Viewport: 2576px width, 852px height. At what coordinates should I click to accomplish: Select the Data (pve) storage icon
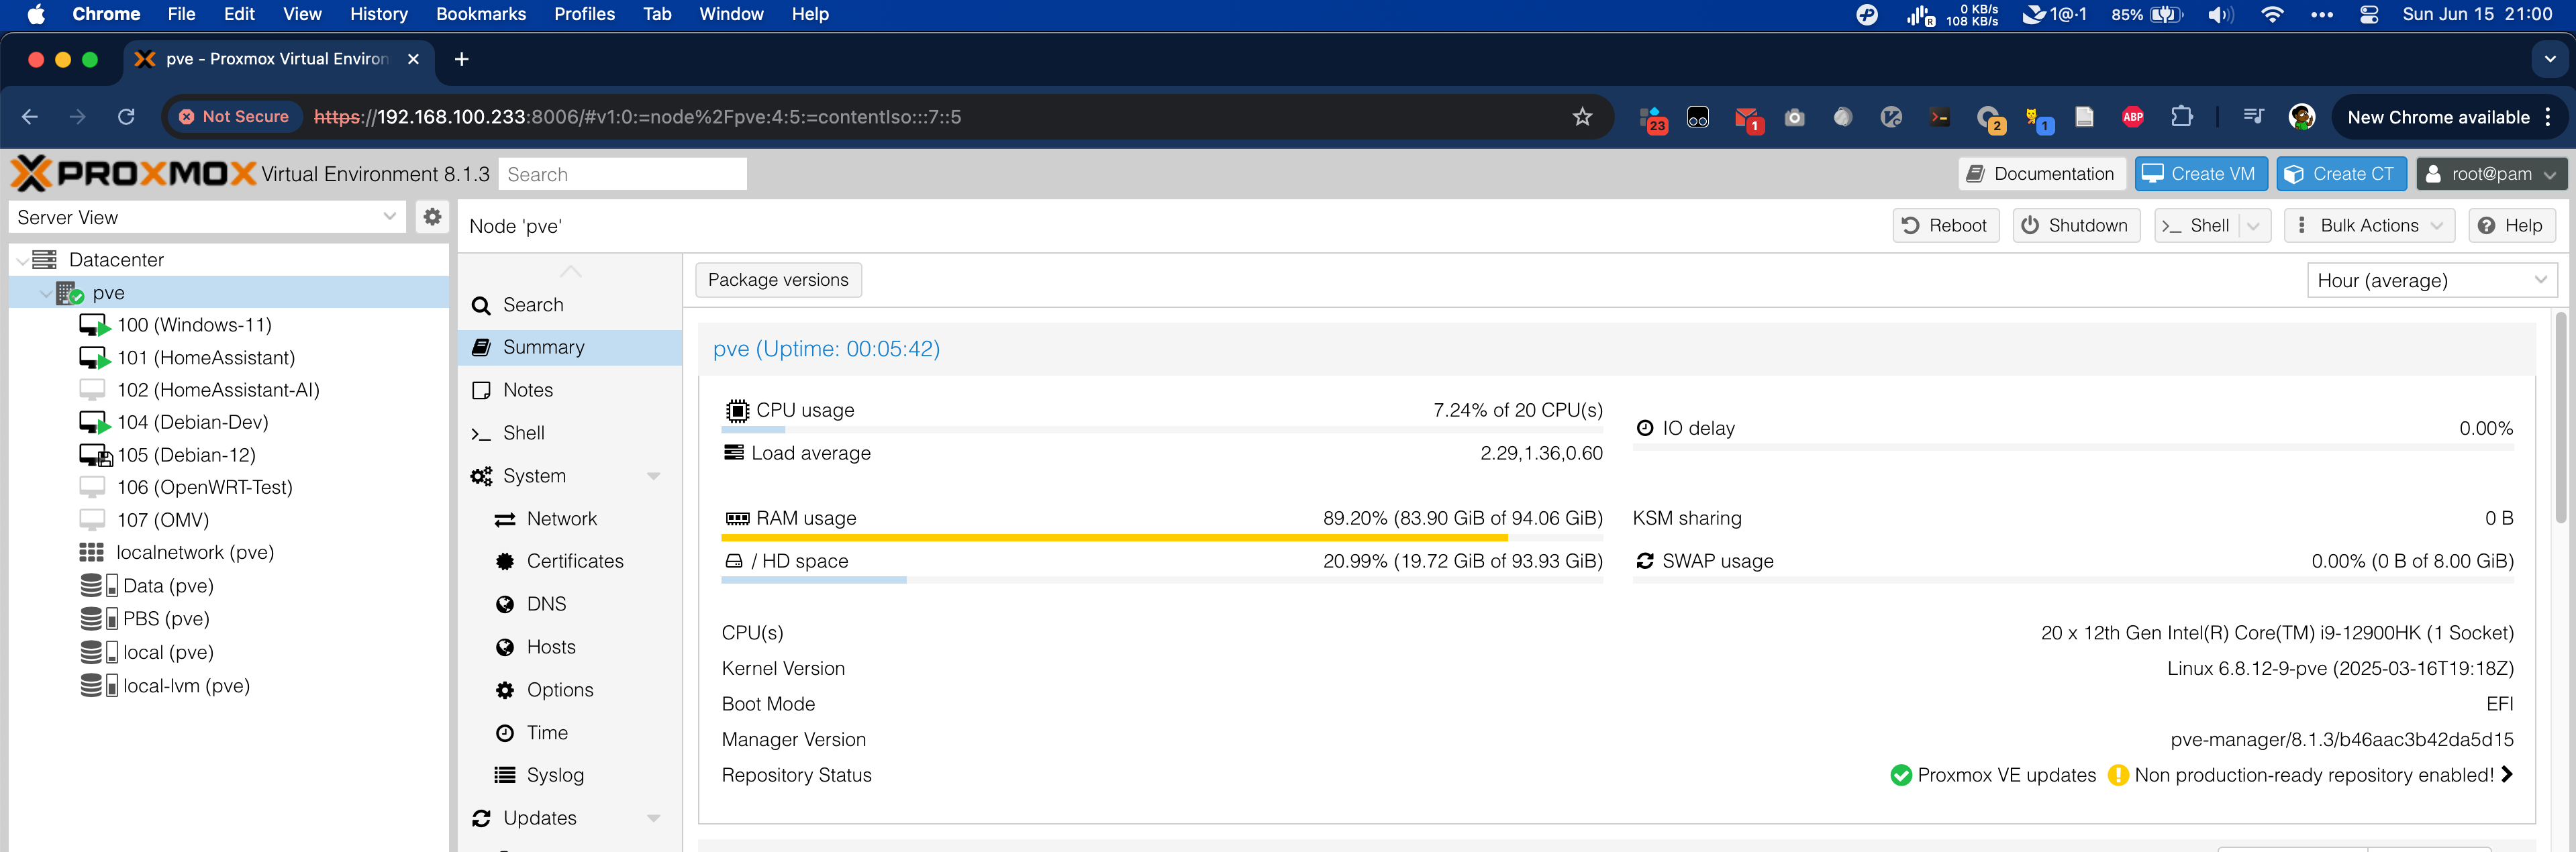pos(99,586)
